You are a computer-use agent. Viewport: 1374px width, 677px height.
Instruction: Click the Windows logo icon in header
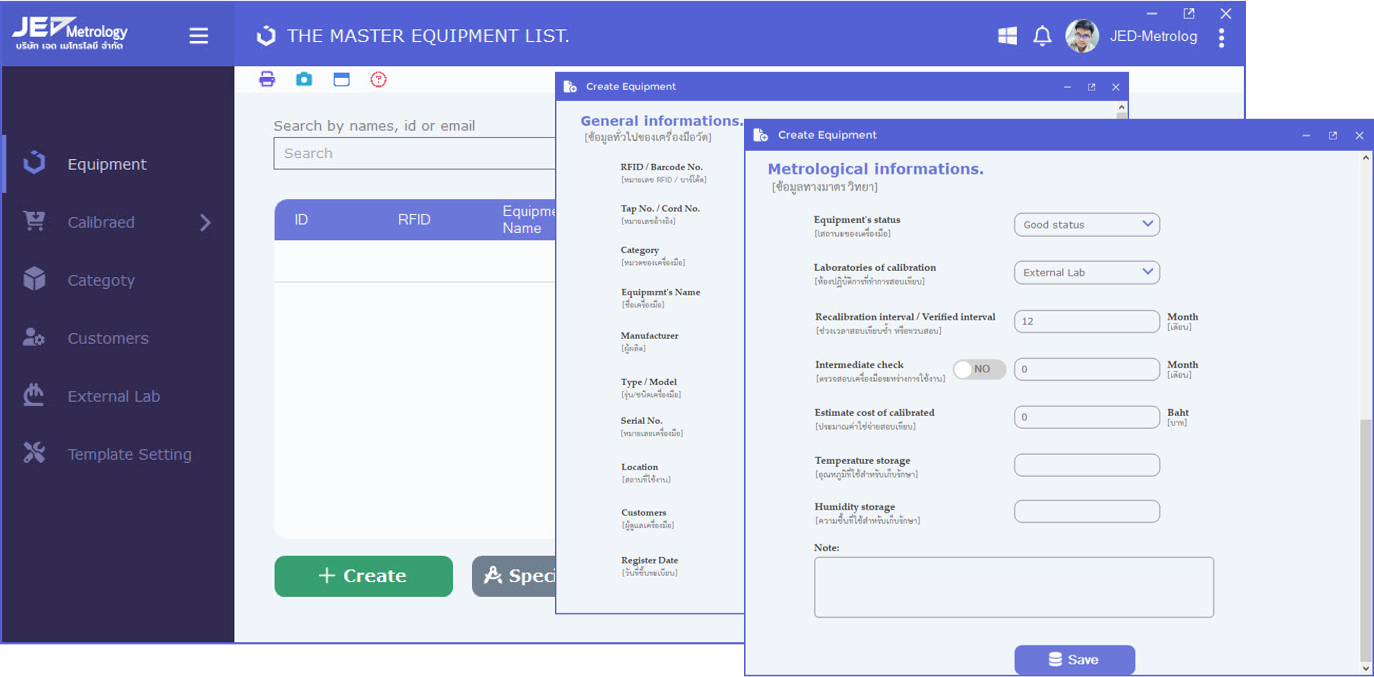[x=1007, y=36]
